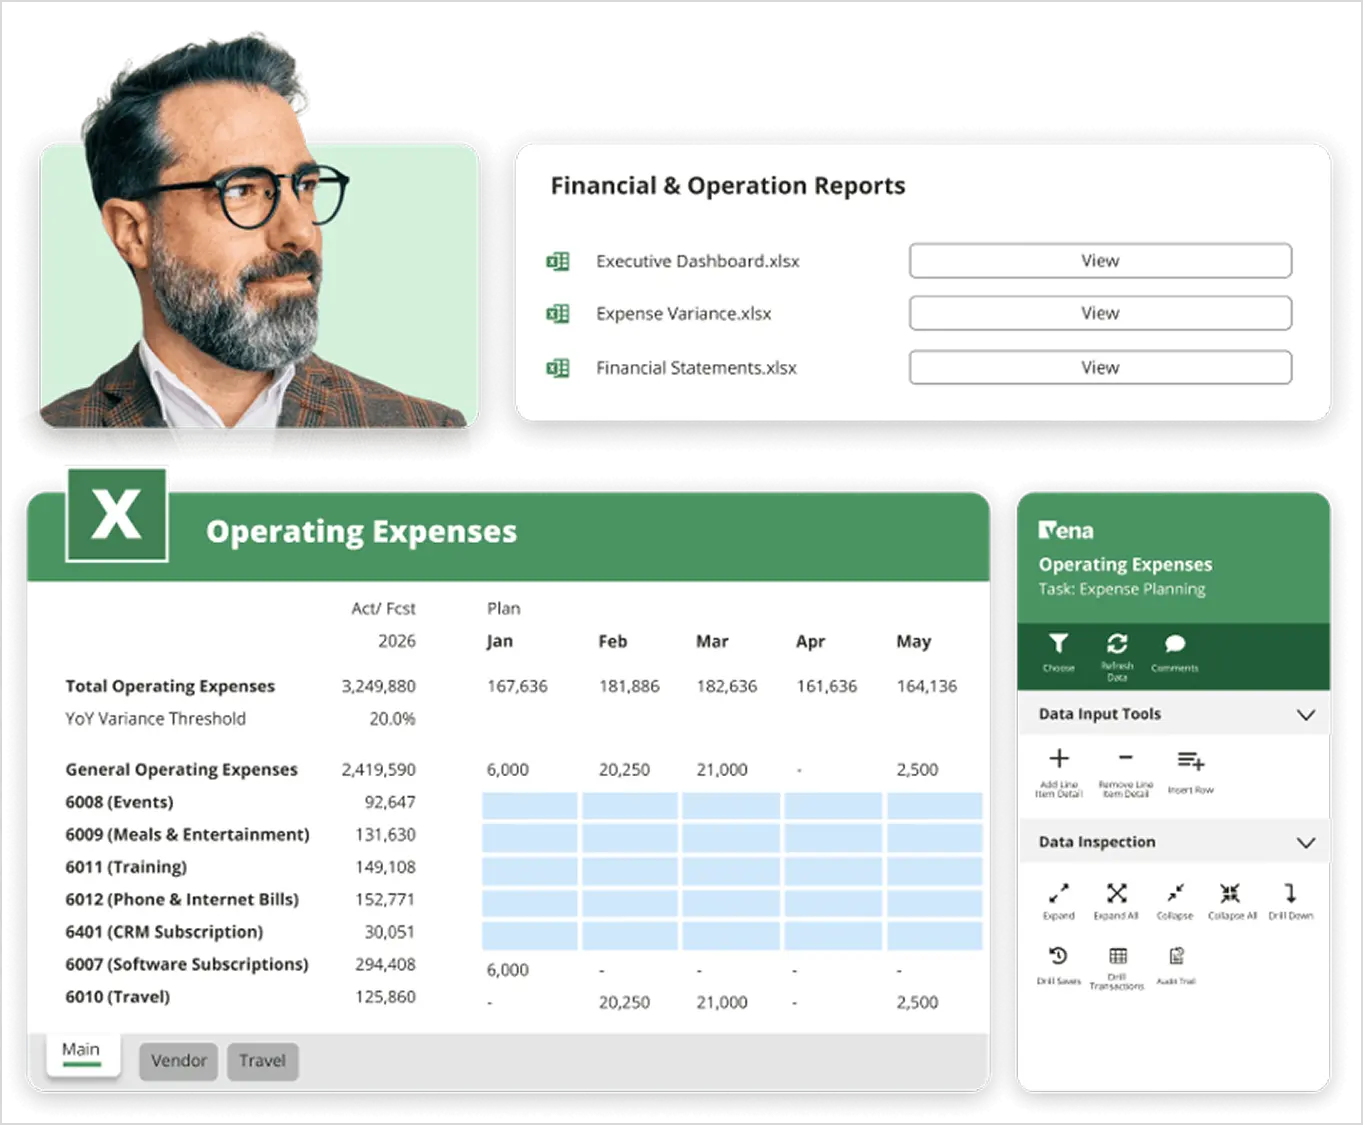The height and width of the screenshot is (1125, 1363).
Task: Click Excel file icon beside Executive Dashboard.xlsx
Action: (558, 261)
